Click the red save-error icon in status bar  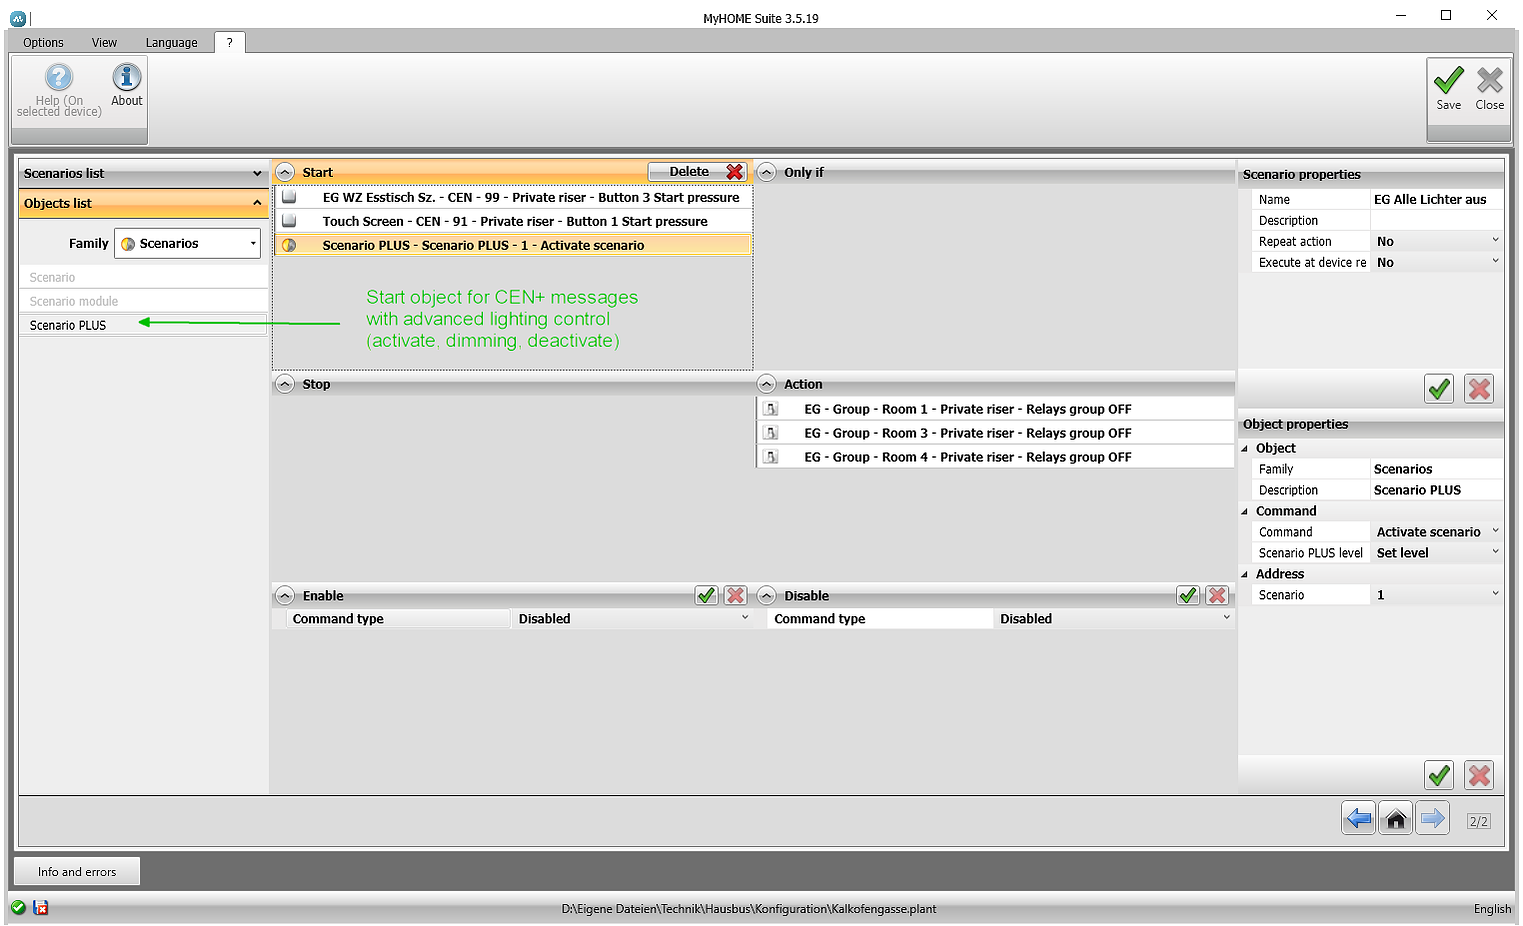coord(41,907)
